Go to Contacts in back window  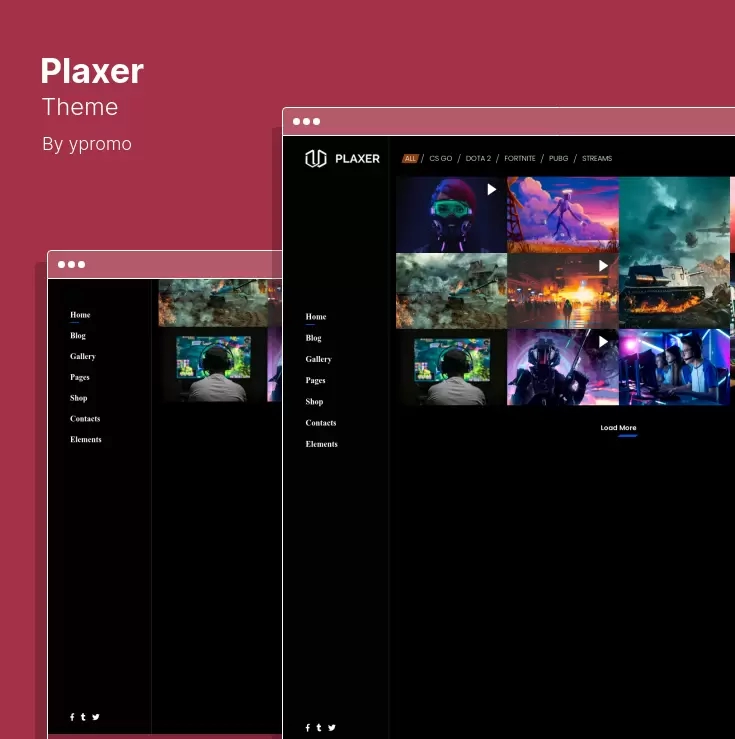tap(85, 419)
